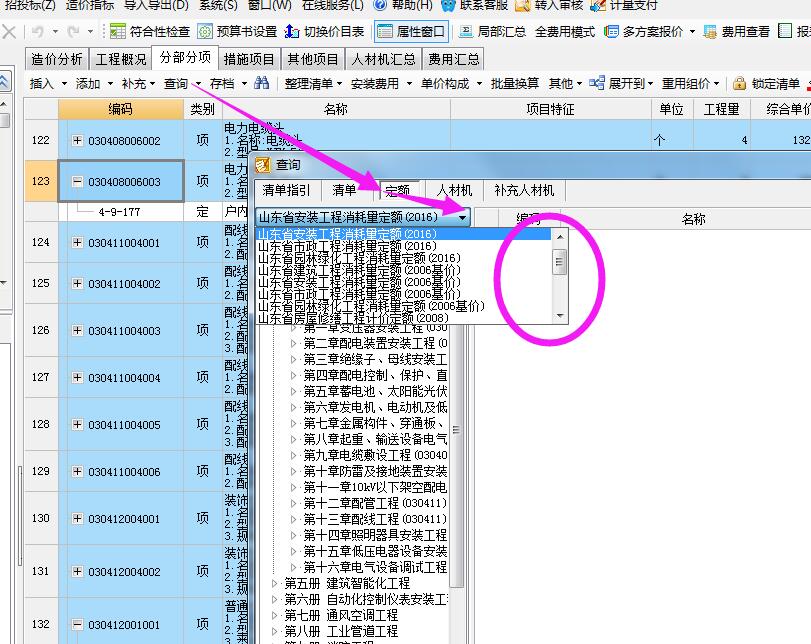Toggle the 属性窗口 properties window button
Screen dimensions: 811x644
[411, 32]
